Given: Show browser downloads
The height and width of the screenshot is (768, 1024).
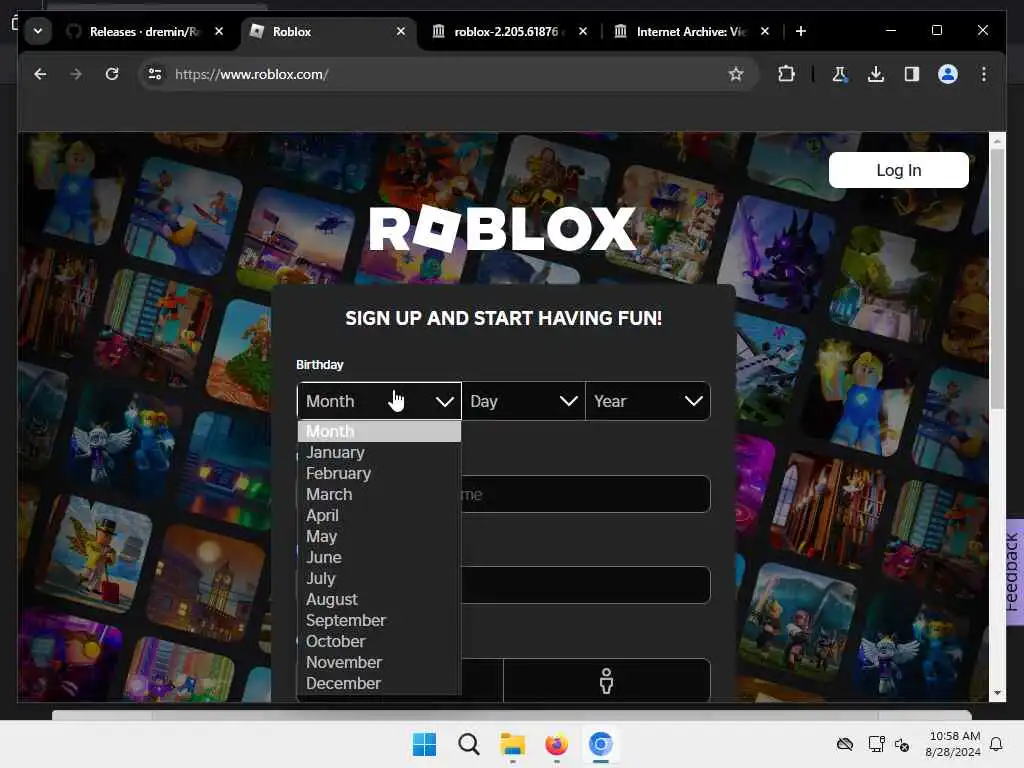Looking at the screenshot, I should (876, 74).
